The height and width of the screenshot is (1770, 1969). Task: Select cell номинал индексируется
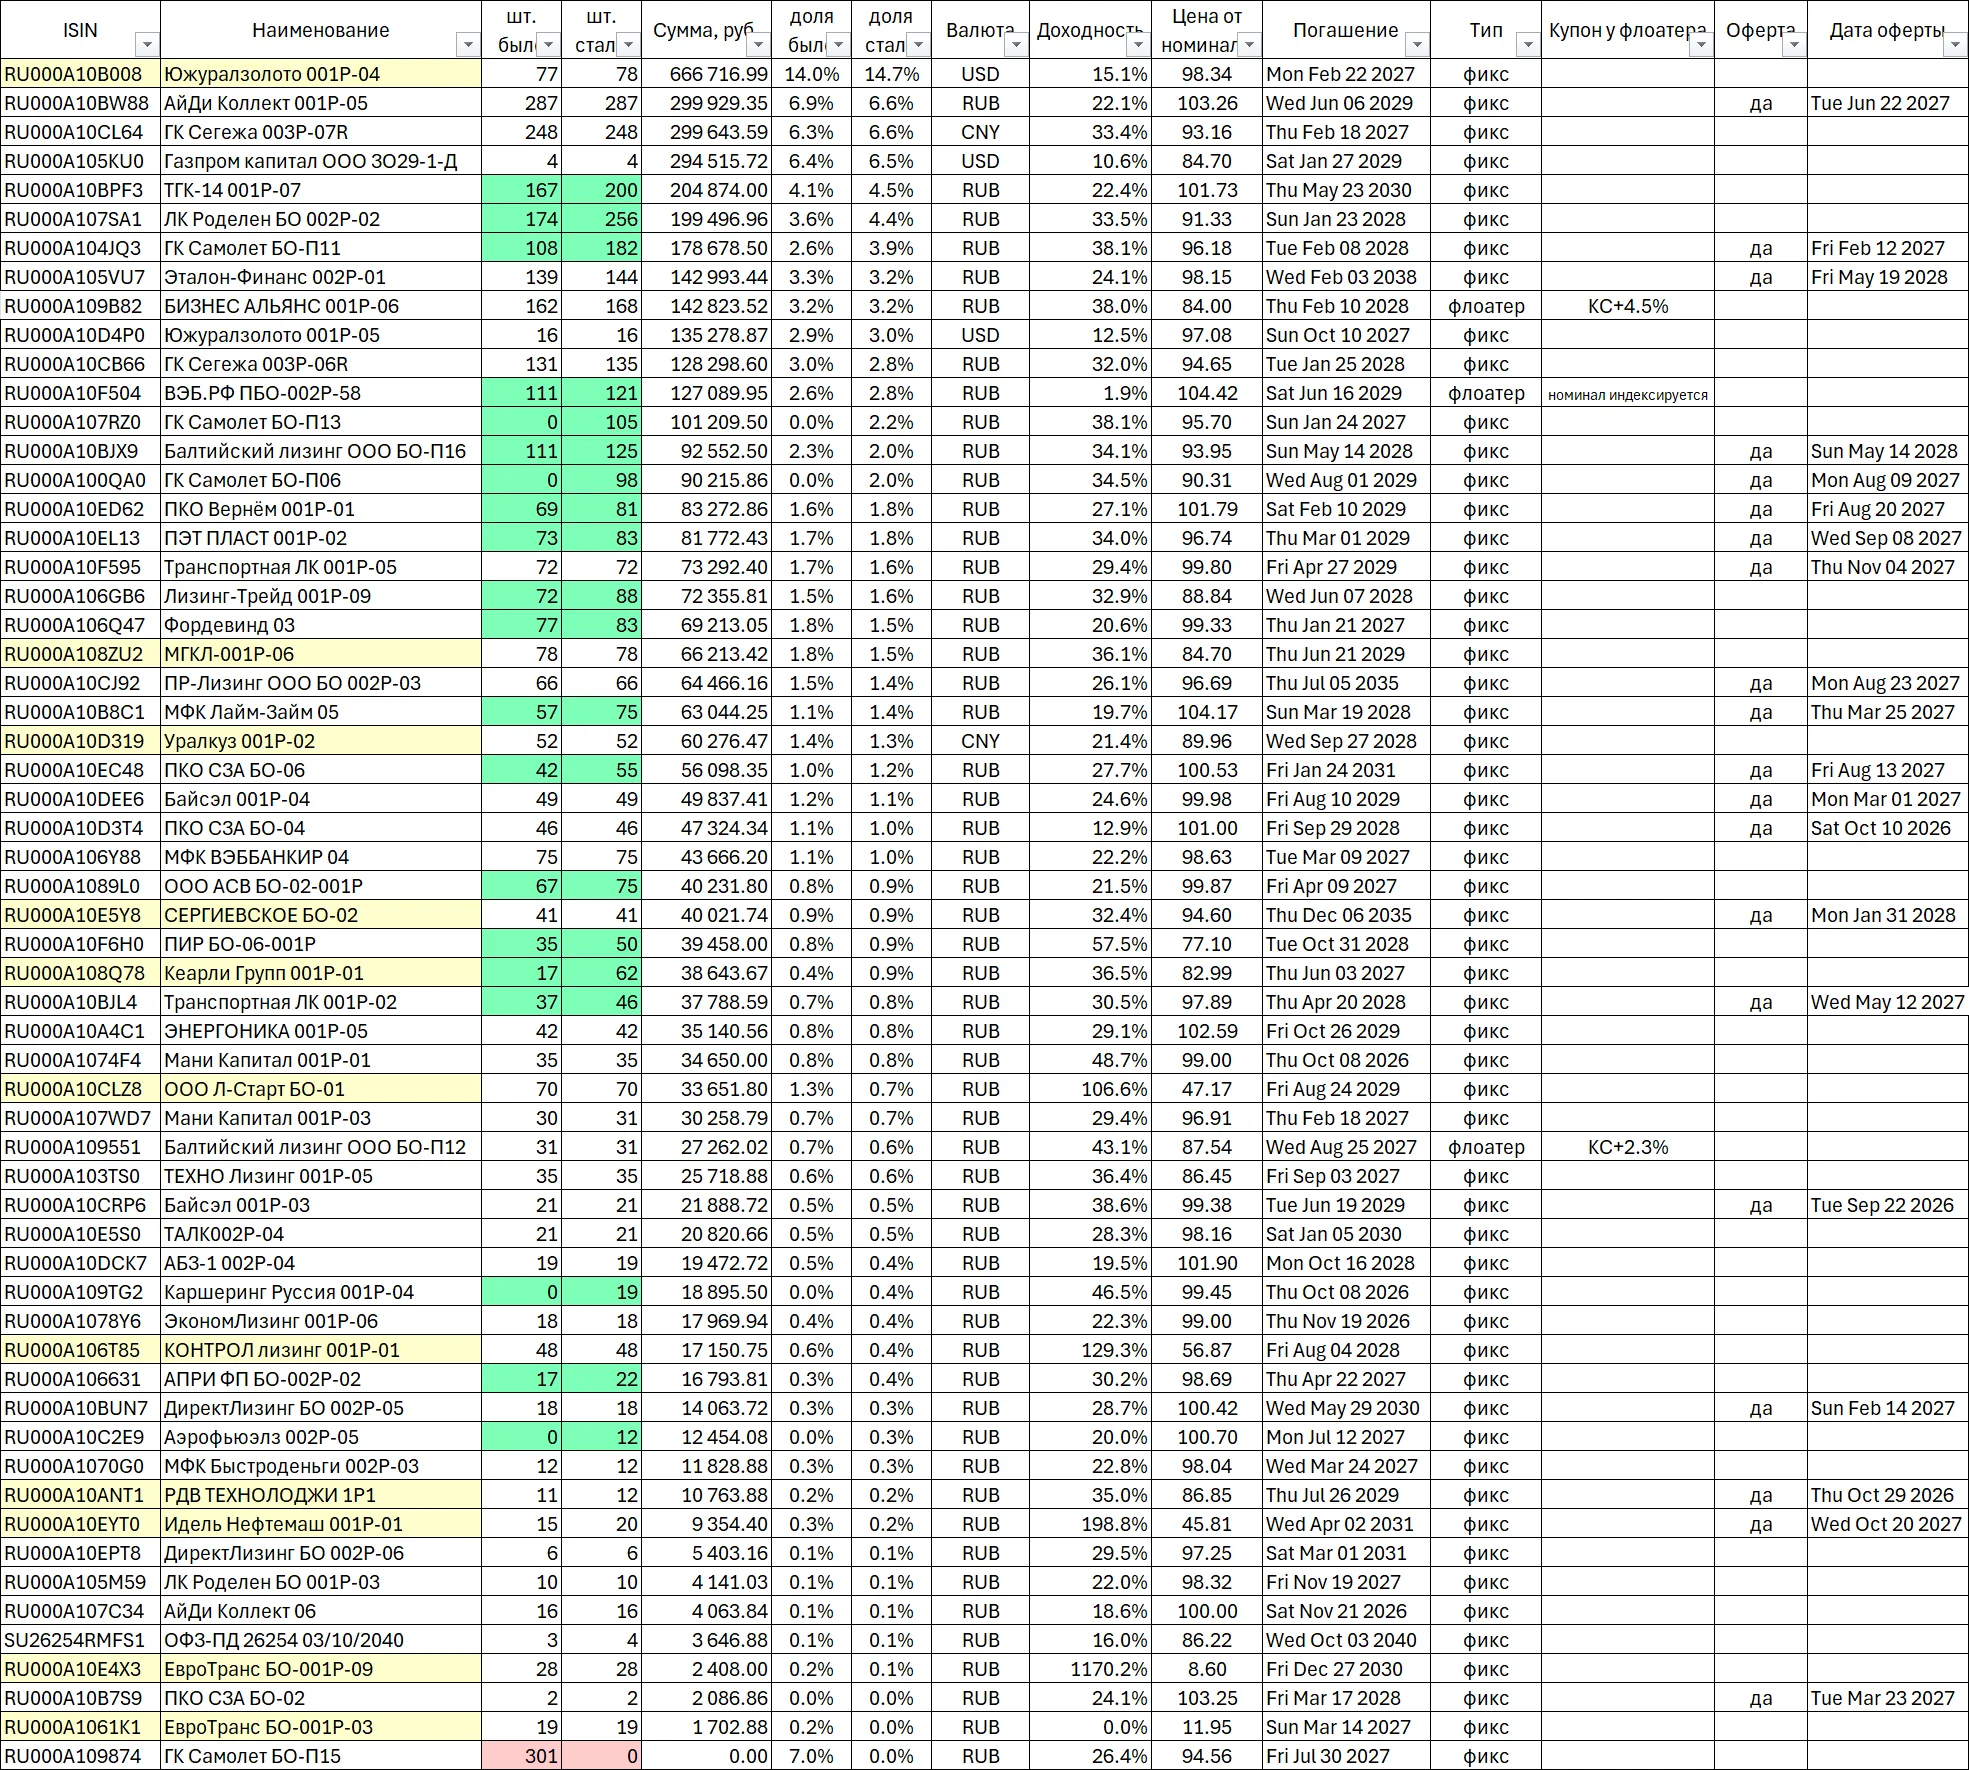pos(1628,393)
